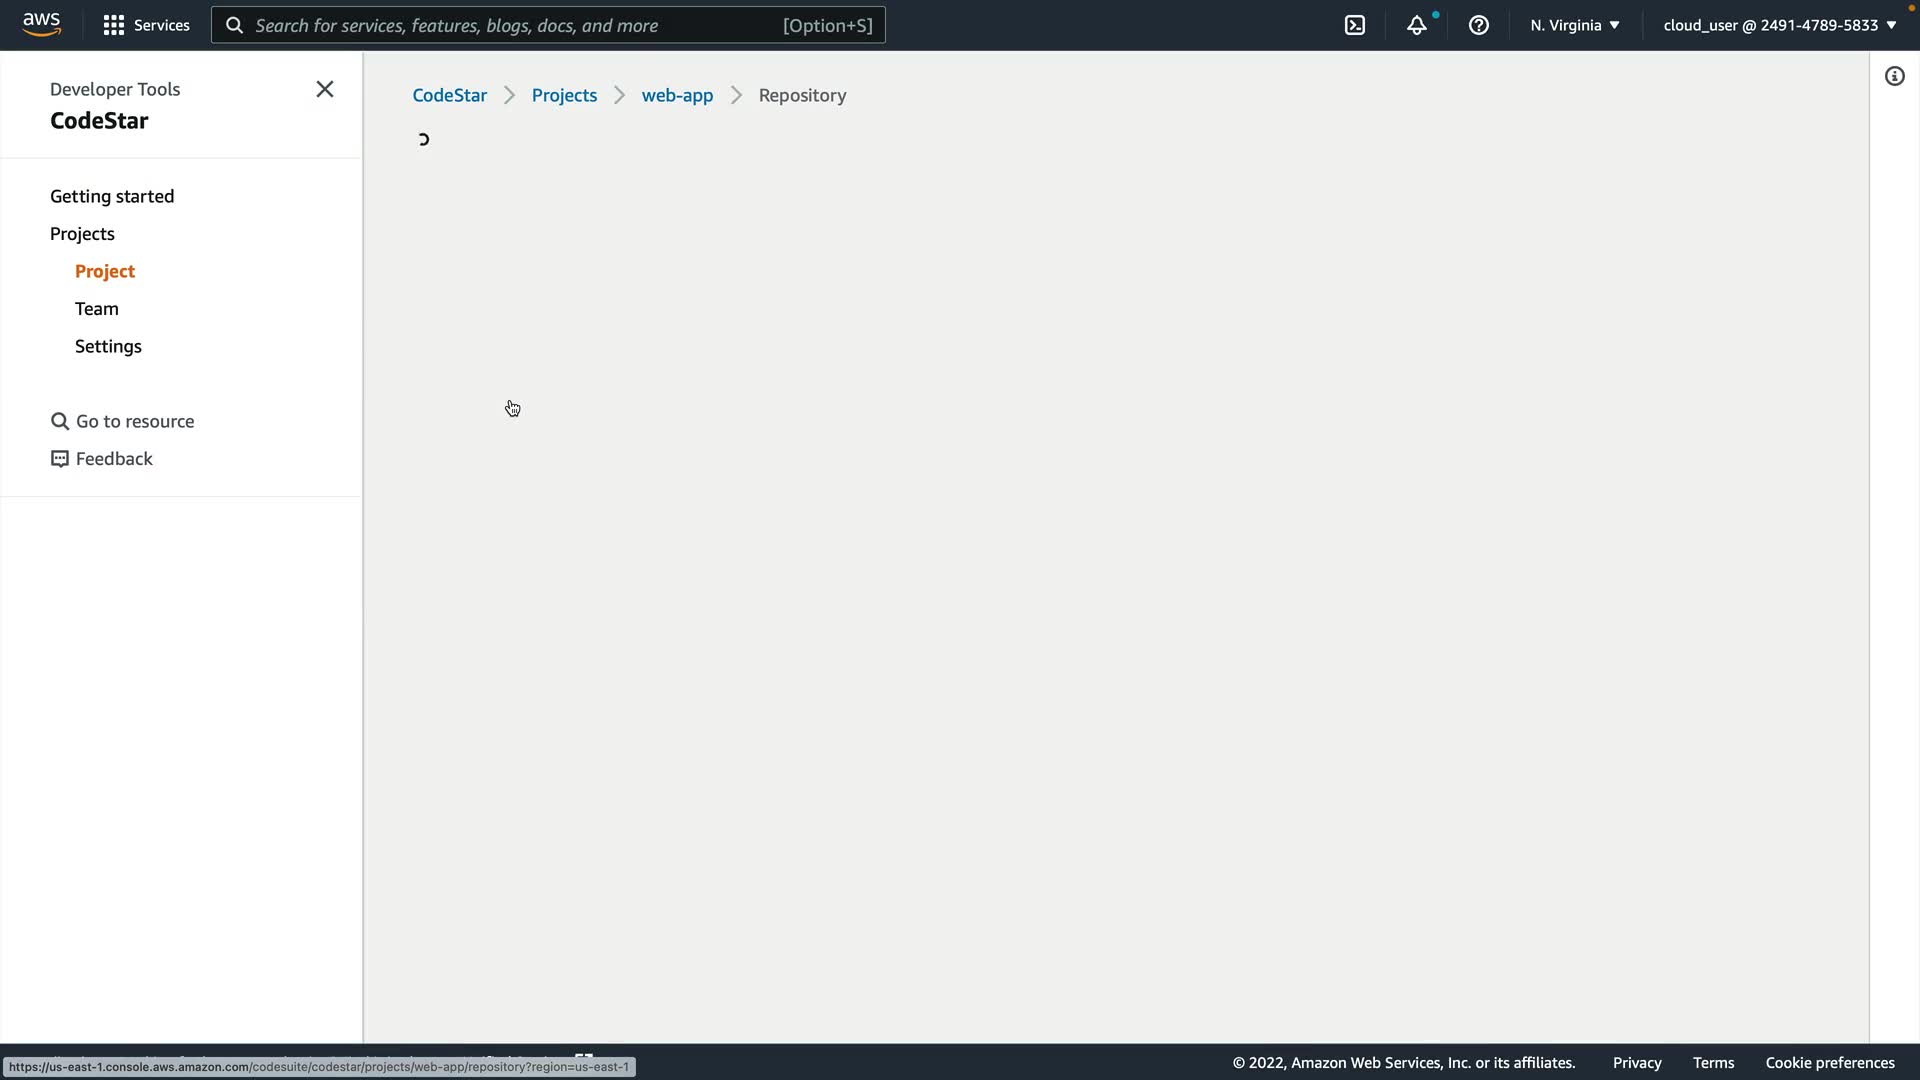This screenshot has width=1920, height=1080.
Task: Click Go to resource search icon
Action: tap(60, 421)
